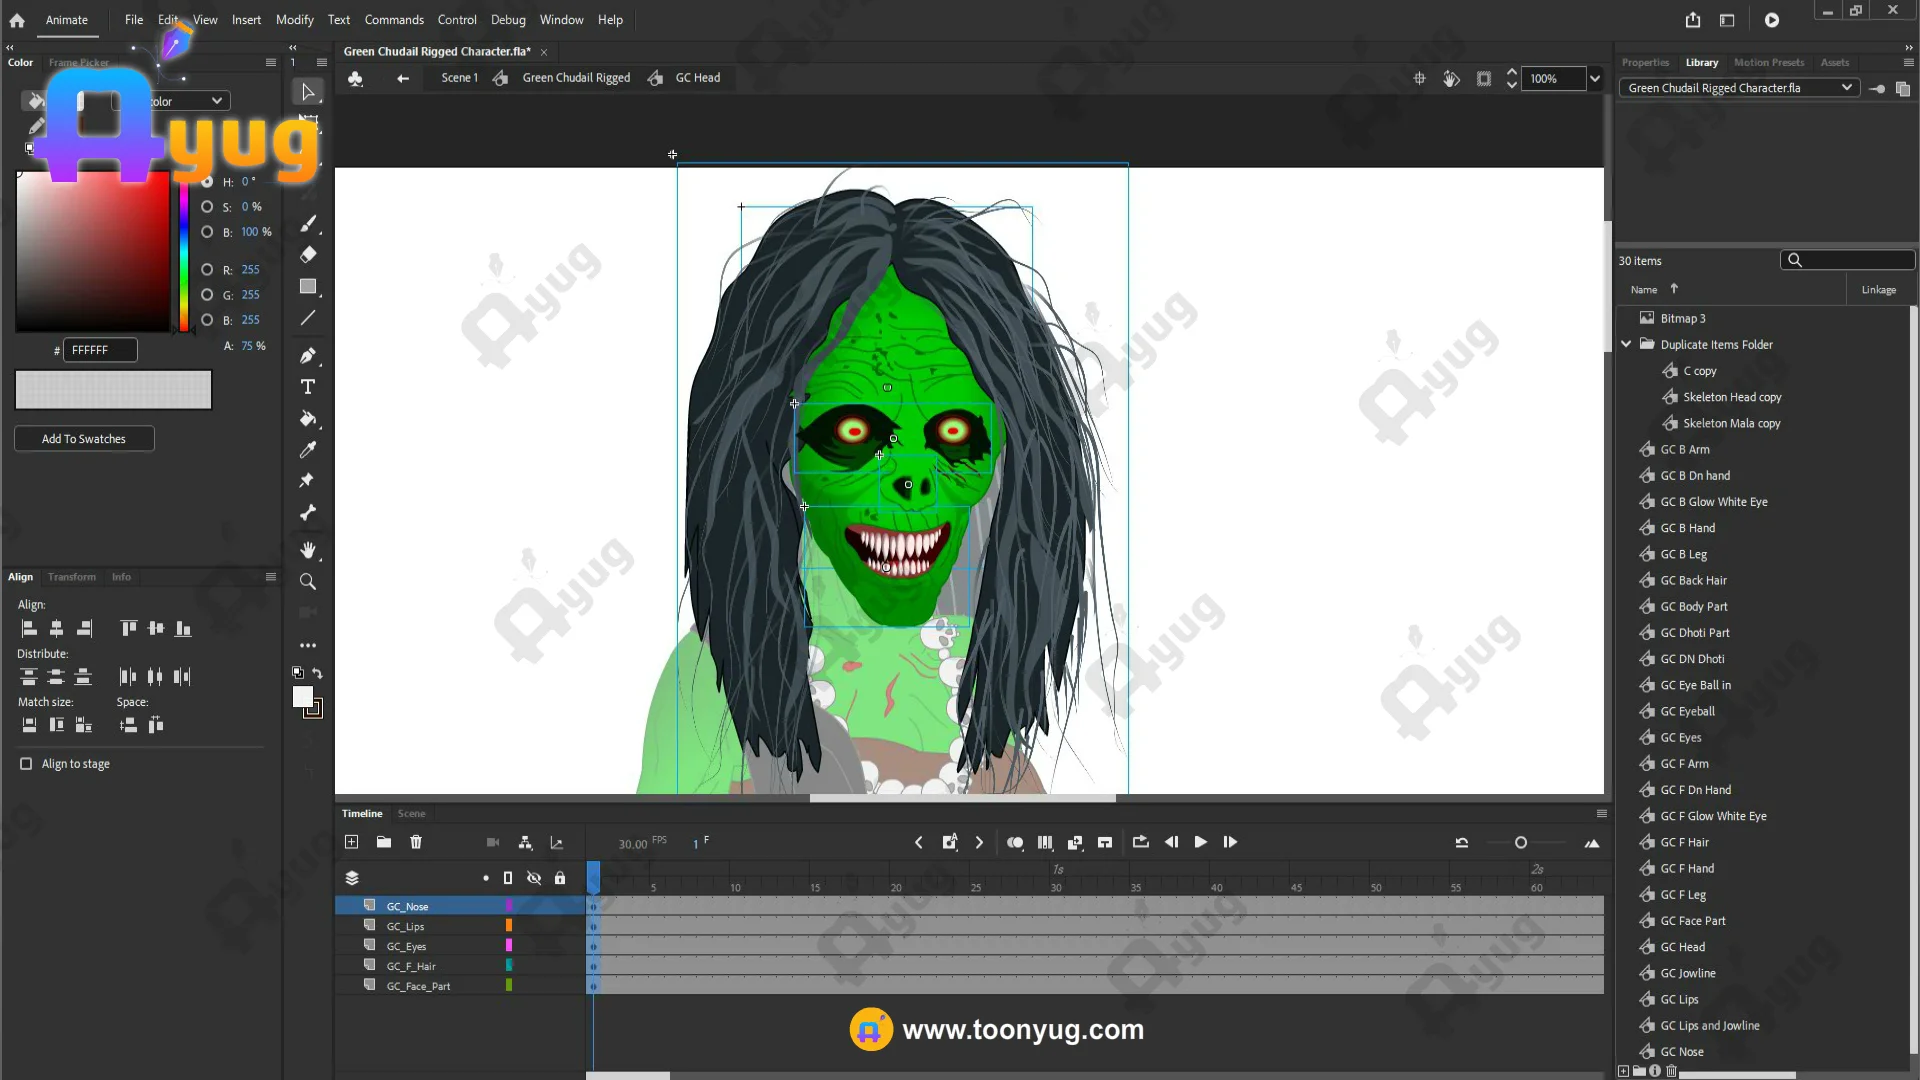Open the Modify menu

point(294,19)
